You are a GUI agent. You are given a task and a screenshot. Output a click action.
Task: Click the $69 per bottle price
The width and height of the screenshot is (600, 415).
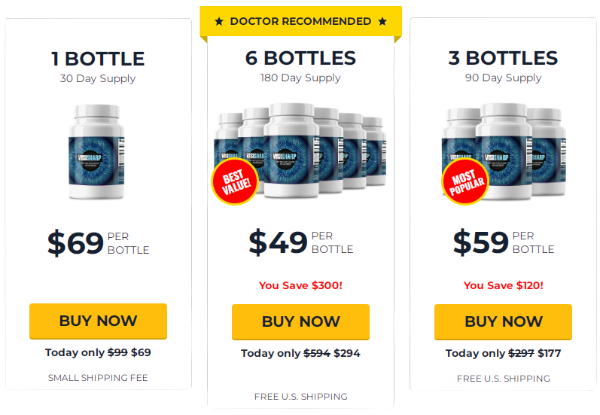click(x=98, y=243)
